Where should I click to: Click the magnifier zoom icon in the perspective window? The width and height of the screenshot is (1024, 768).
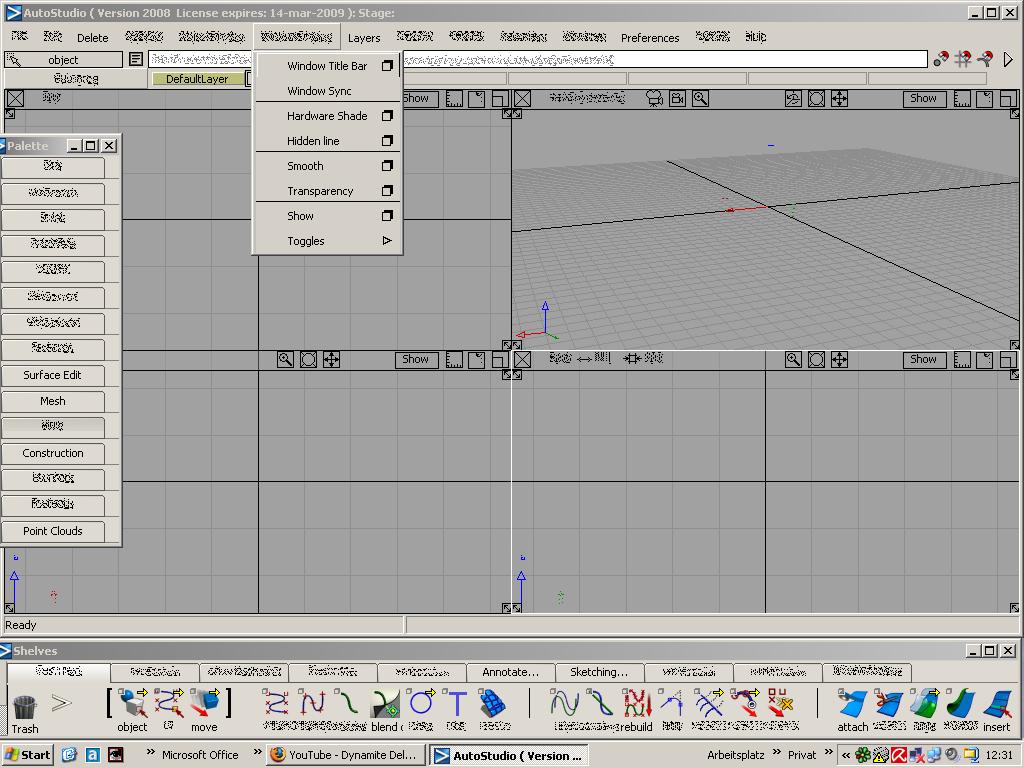point(700,99)
